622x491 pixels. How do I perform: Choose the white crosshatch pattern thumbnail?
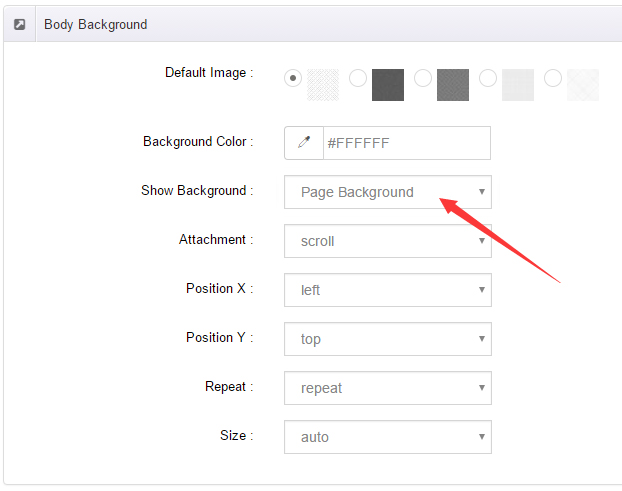pyautogui.click(x=323, y=85)
